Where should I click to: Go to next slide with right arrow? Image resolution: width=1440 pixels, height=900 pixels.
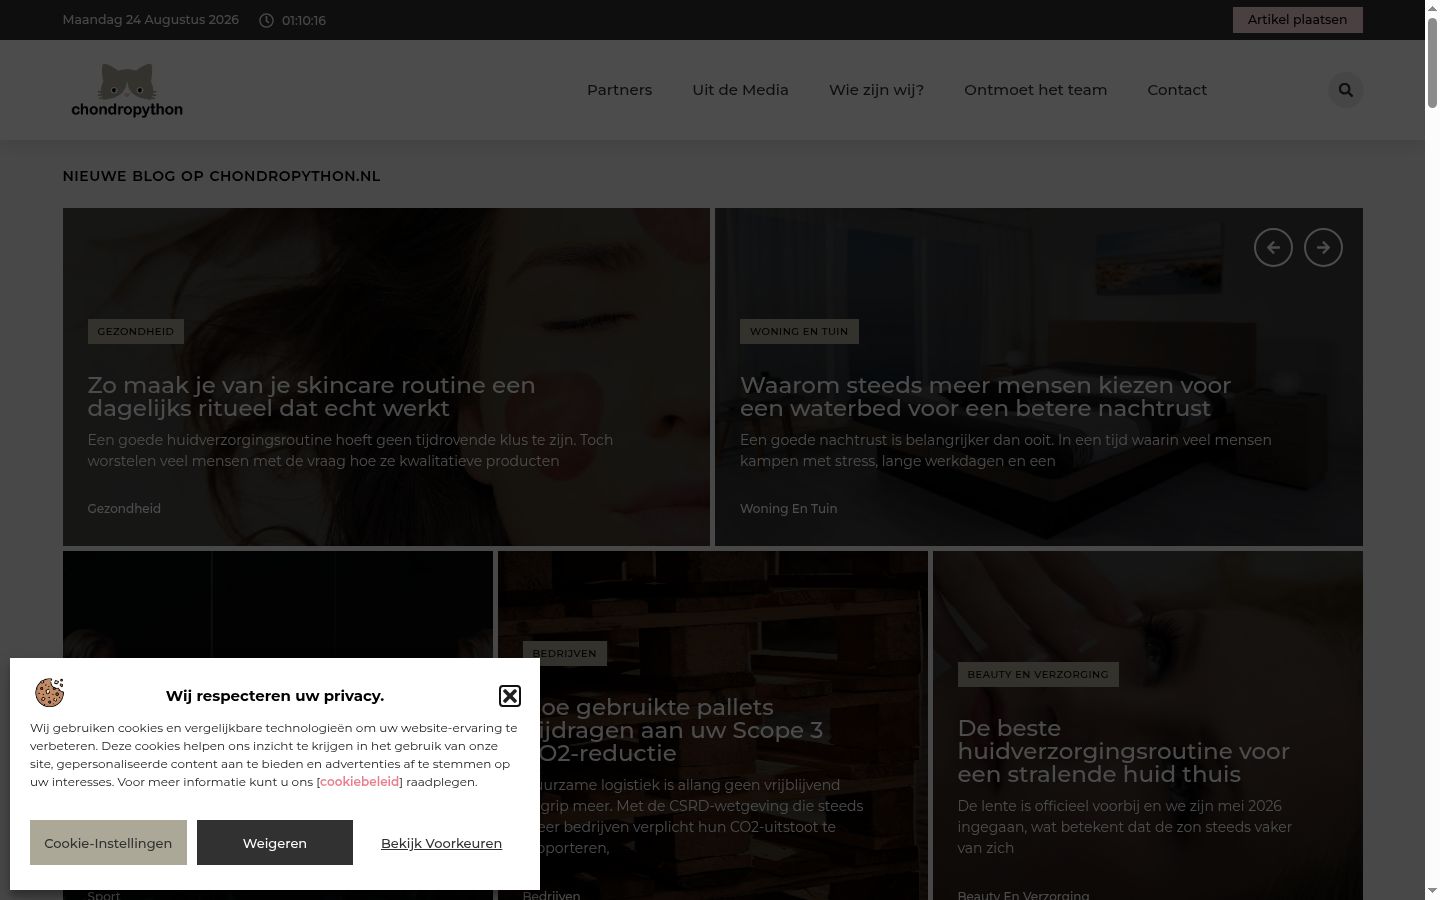[1323, 248]
